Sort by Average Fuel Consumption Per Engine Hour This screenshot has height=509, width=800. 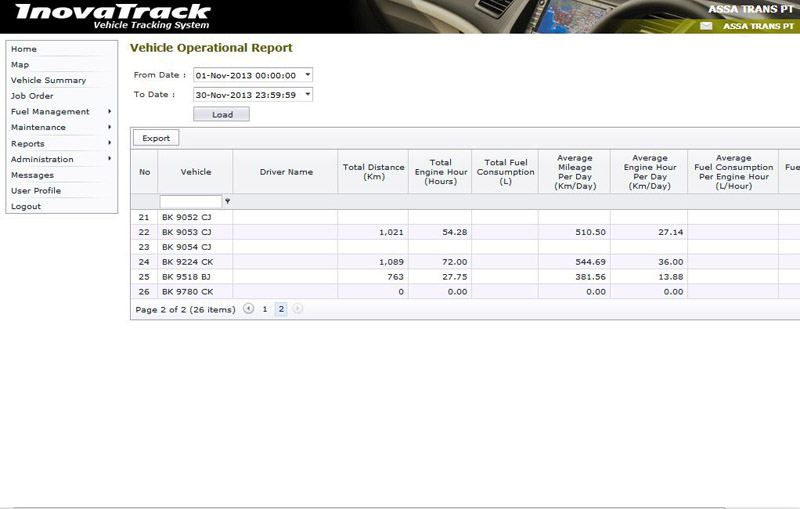pyautogui.click(x=733, y=172)
